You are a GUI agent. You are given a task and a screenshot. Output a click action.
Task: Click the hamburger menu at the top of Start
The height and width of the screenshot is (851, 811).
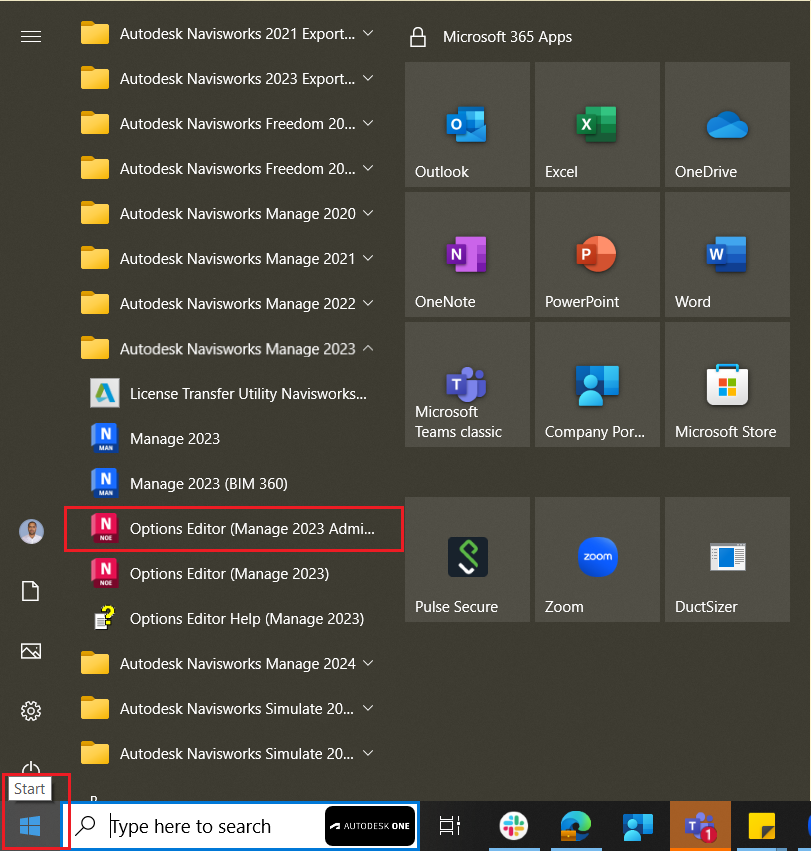pos(31,36)
